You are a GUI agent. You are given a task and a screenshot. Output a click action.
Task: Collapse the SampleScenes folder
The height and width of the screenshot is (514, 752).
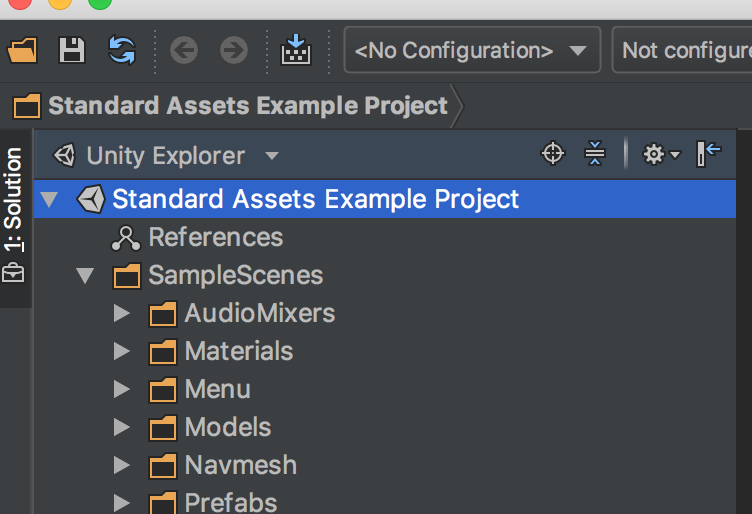pyautogui.click(x=85, y=276)
